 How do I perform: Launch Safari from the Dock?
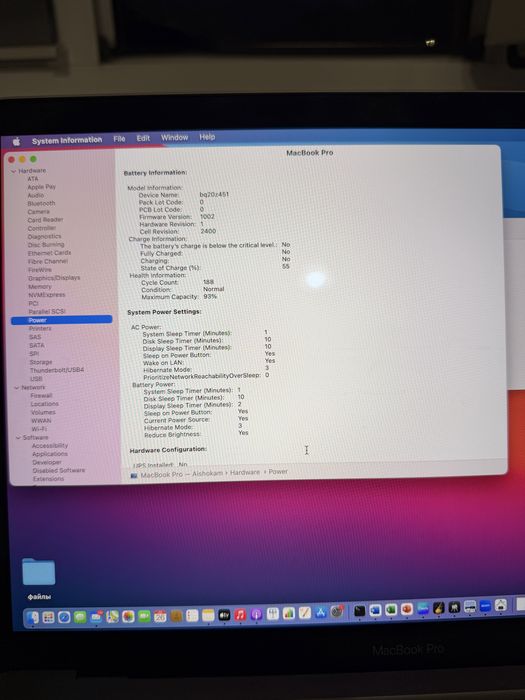tap(64, 617)
